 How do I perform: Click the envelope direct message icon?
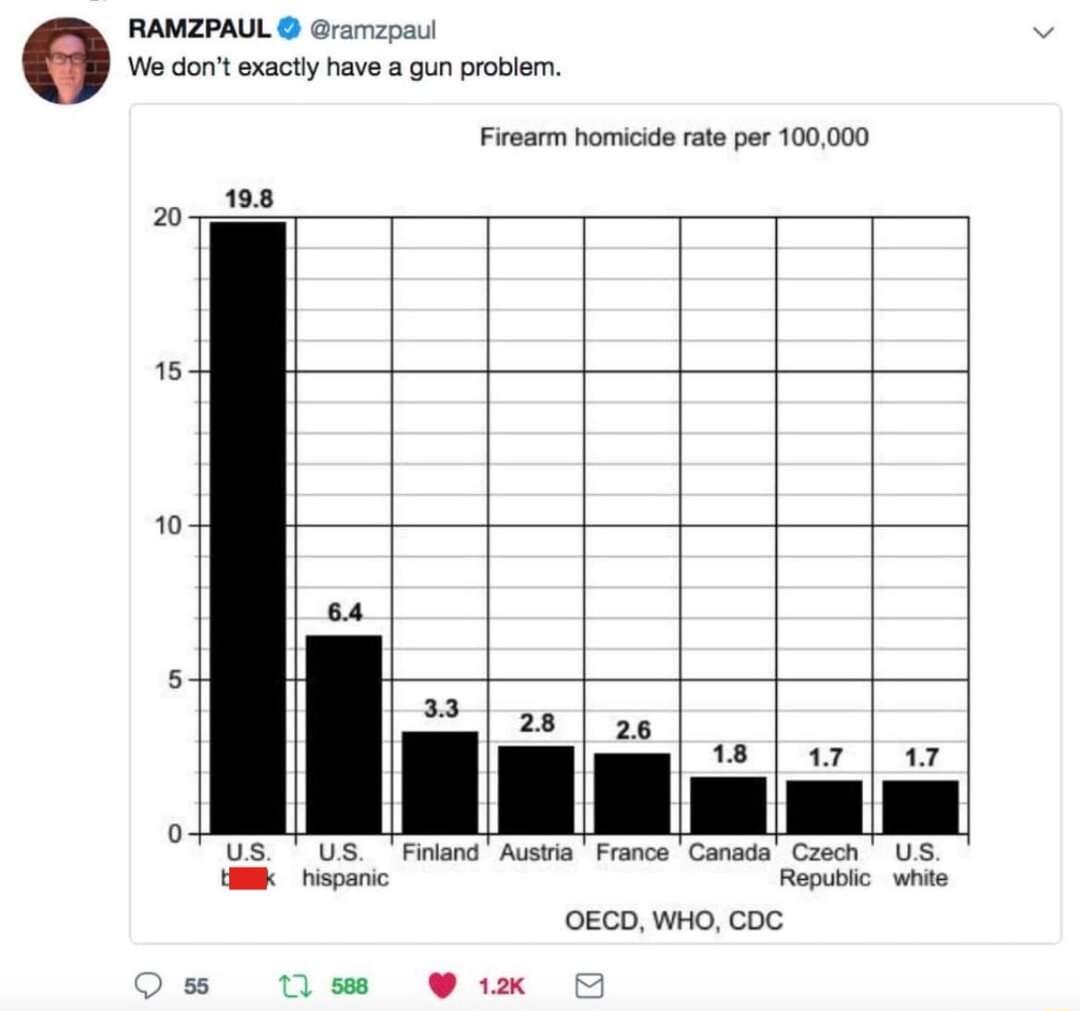[x=590, y=987]
